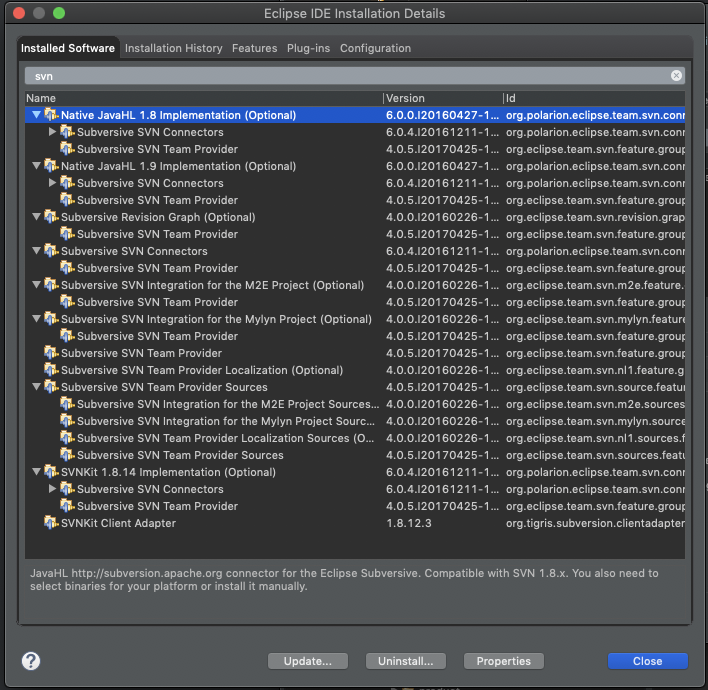Select the Subversive SVN Team Provider top-level row
The width and height of the screenshot is (708, 690).
point(355,353)
